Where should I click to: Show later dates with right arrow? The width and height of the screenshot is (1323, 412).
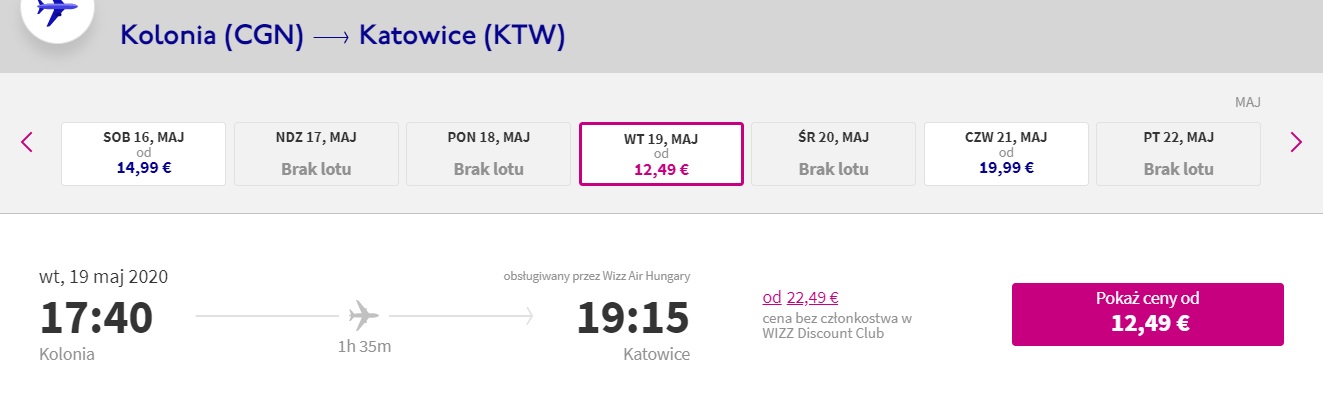coord(1296,142)
